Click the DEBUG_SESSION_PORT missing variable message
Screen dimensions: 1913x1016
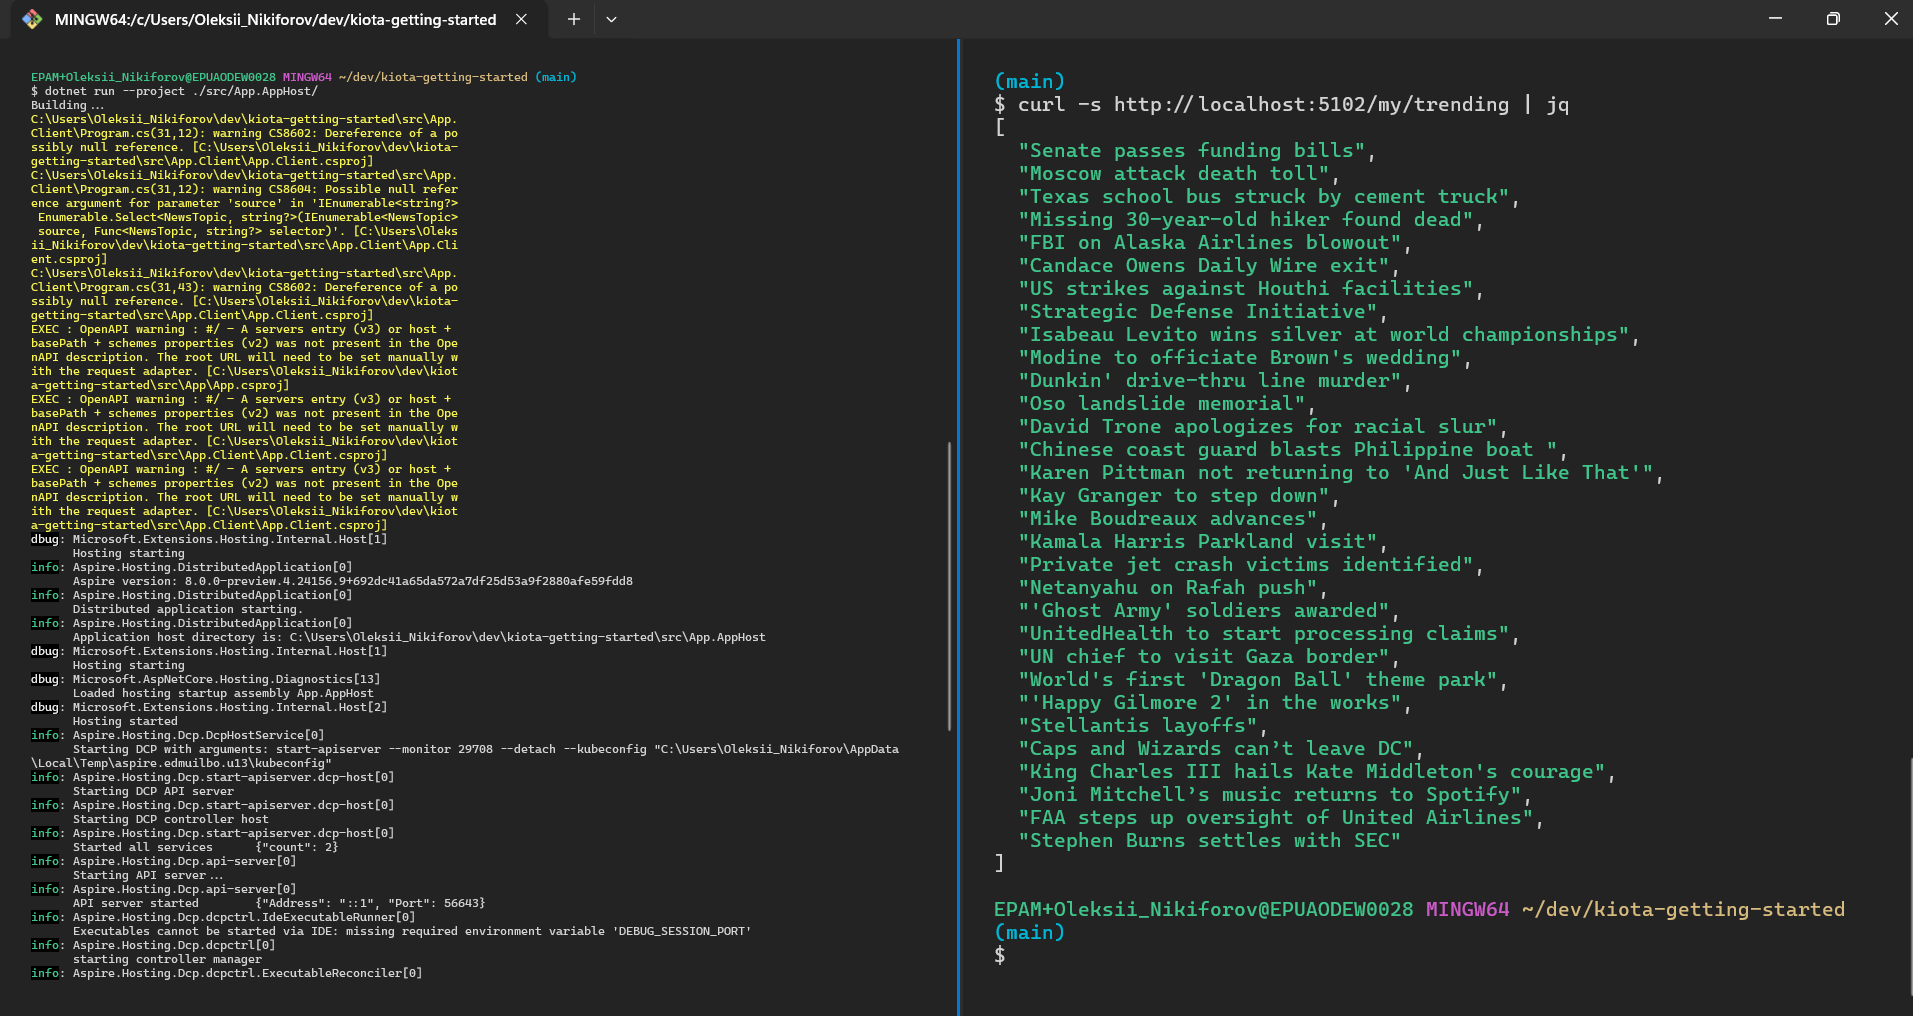coord(411,931)
